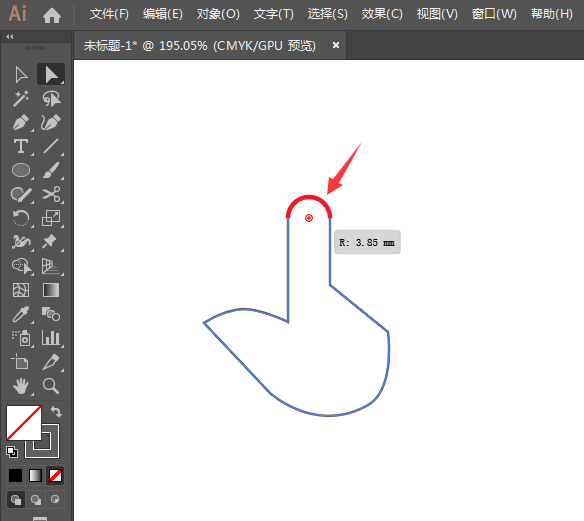Collapse the toolbar with double-arrow

[x=10, y=36]
